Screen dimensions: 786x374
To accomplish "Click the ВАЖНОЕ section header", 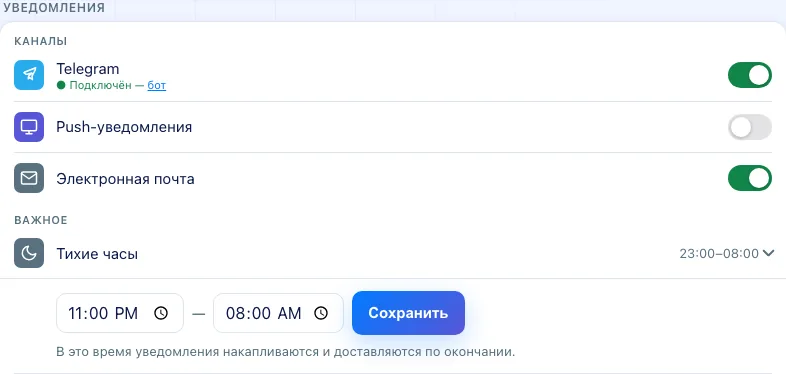I will (41, 221).
